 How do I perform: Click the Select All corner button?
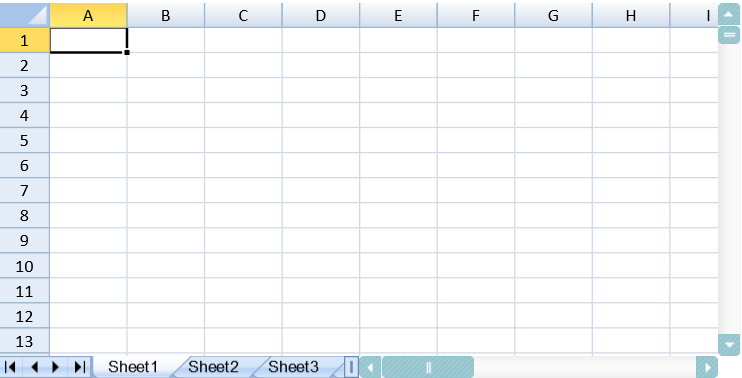click(25, 15)
